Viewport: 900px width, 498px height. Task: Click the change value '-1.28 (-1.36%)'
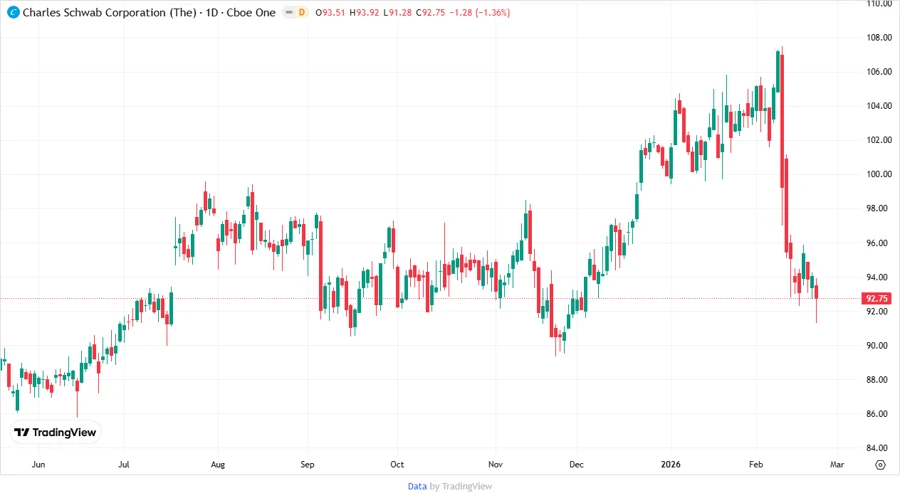pyautogui.click(x=480, y=12)
